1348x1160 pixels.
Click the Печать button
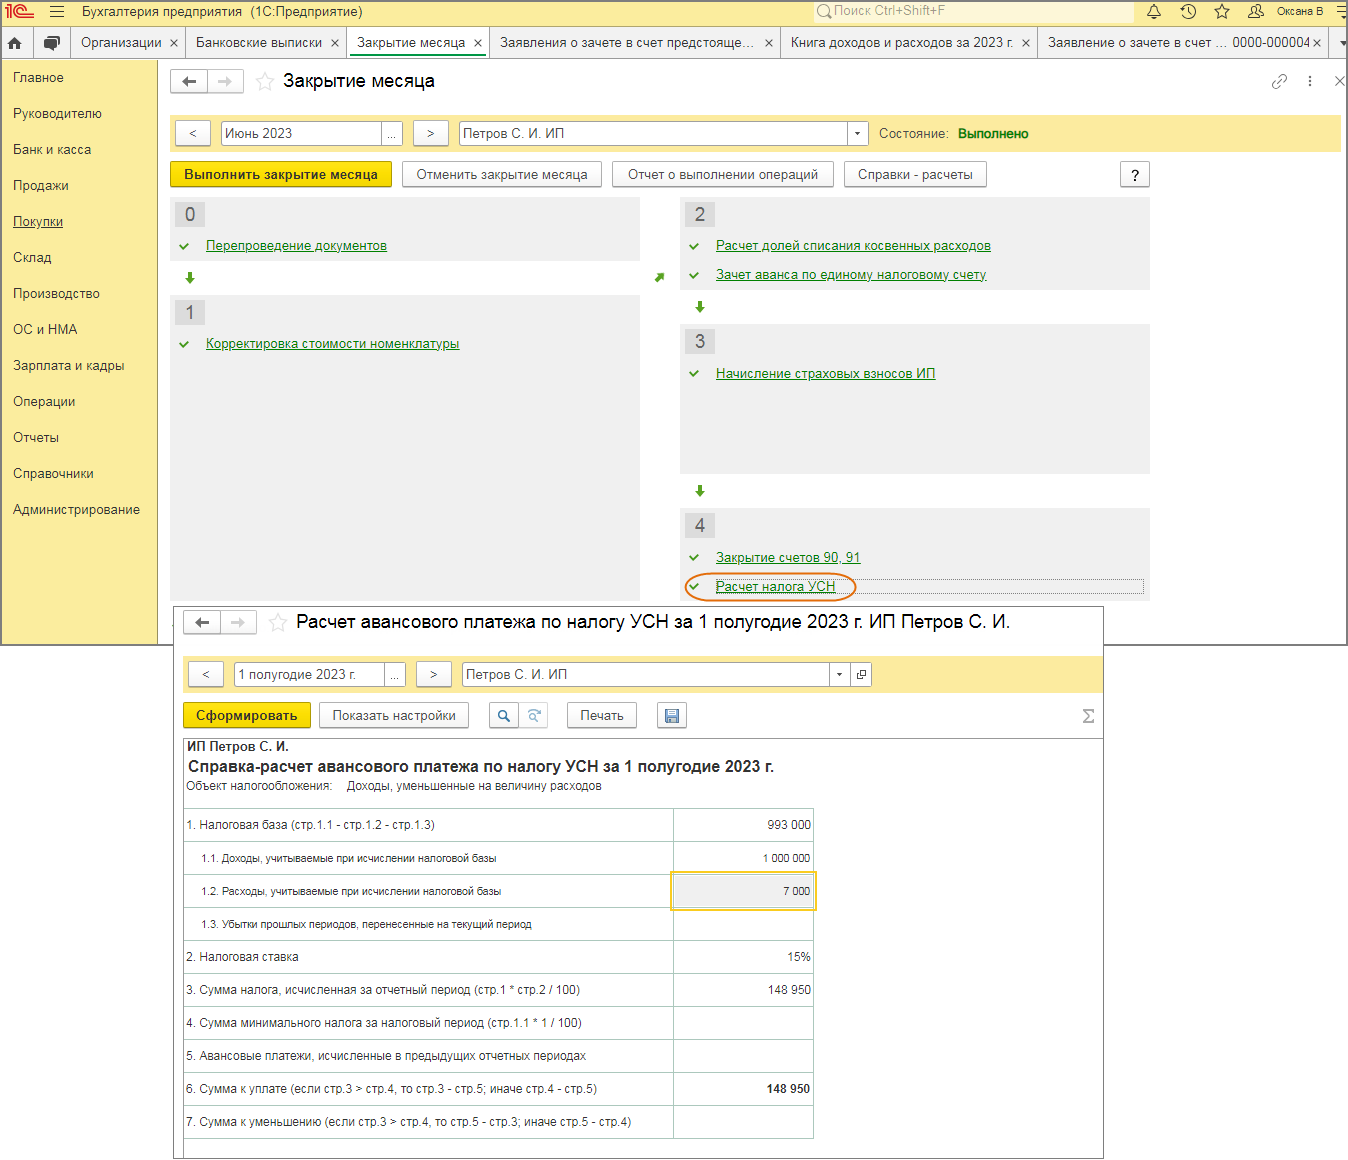[x=602, y=715]
